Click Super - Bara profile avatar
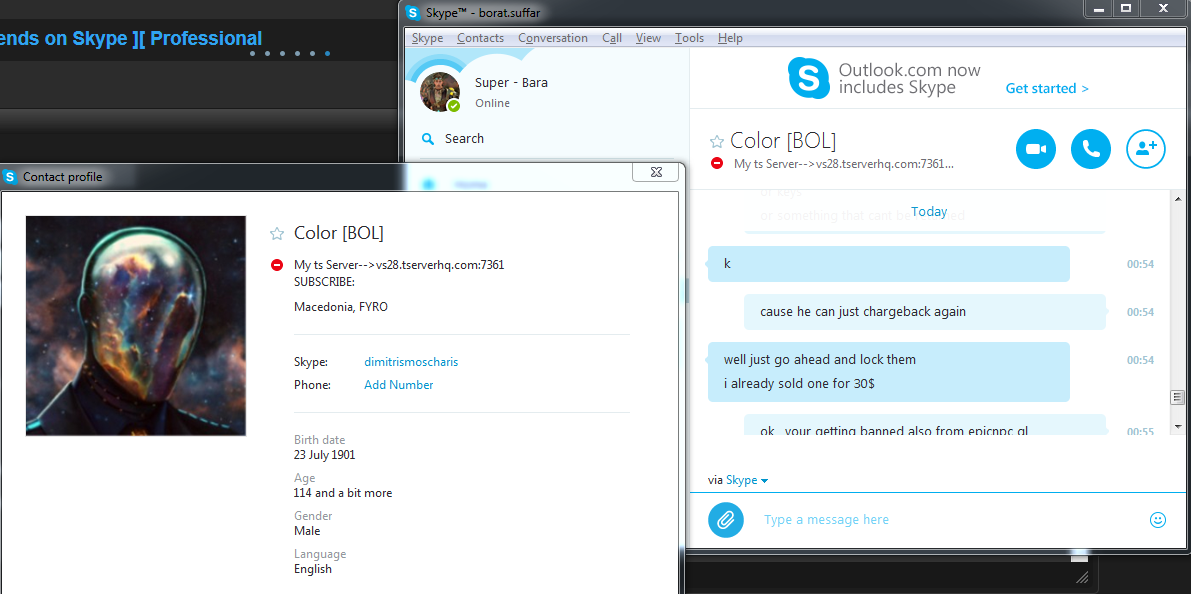The height and width of the screenshot is (594, 1191). (440, 92)
